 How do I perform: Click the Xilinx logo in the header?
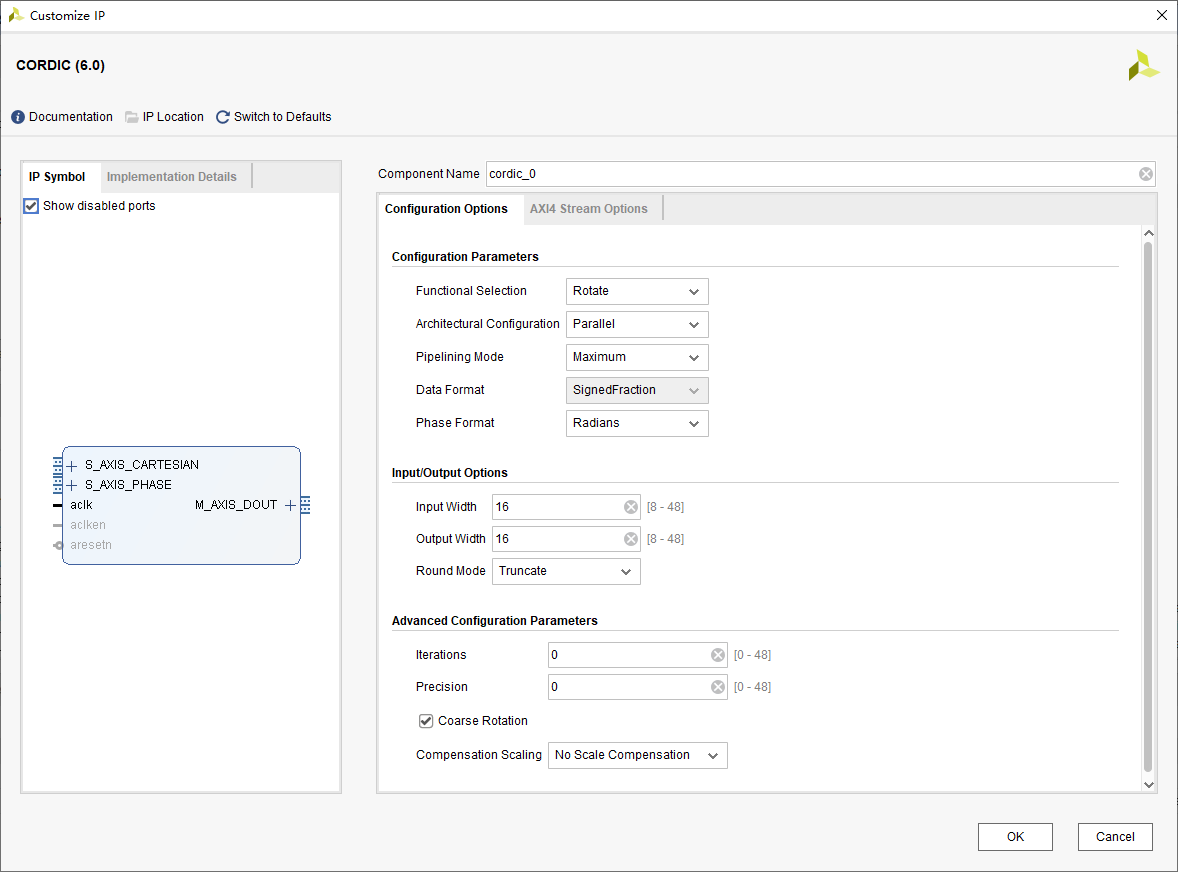[x=1143, y=65]
